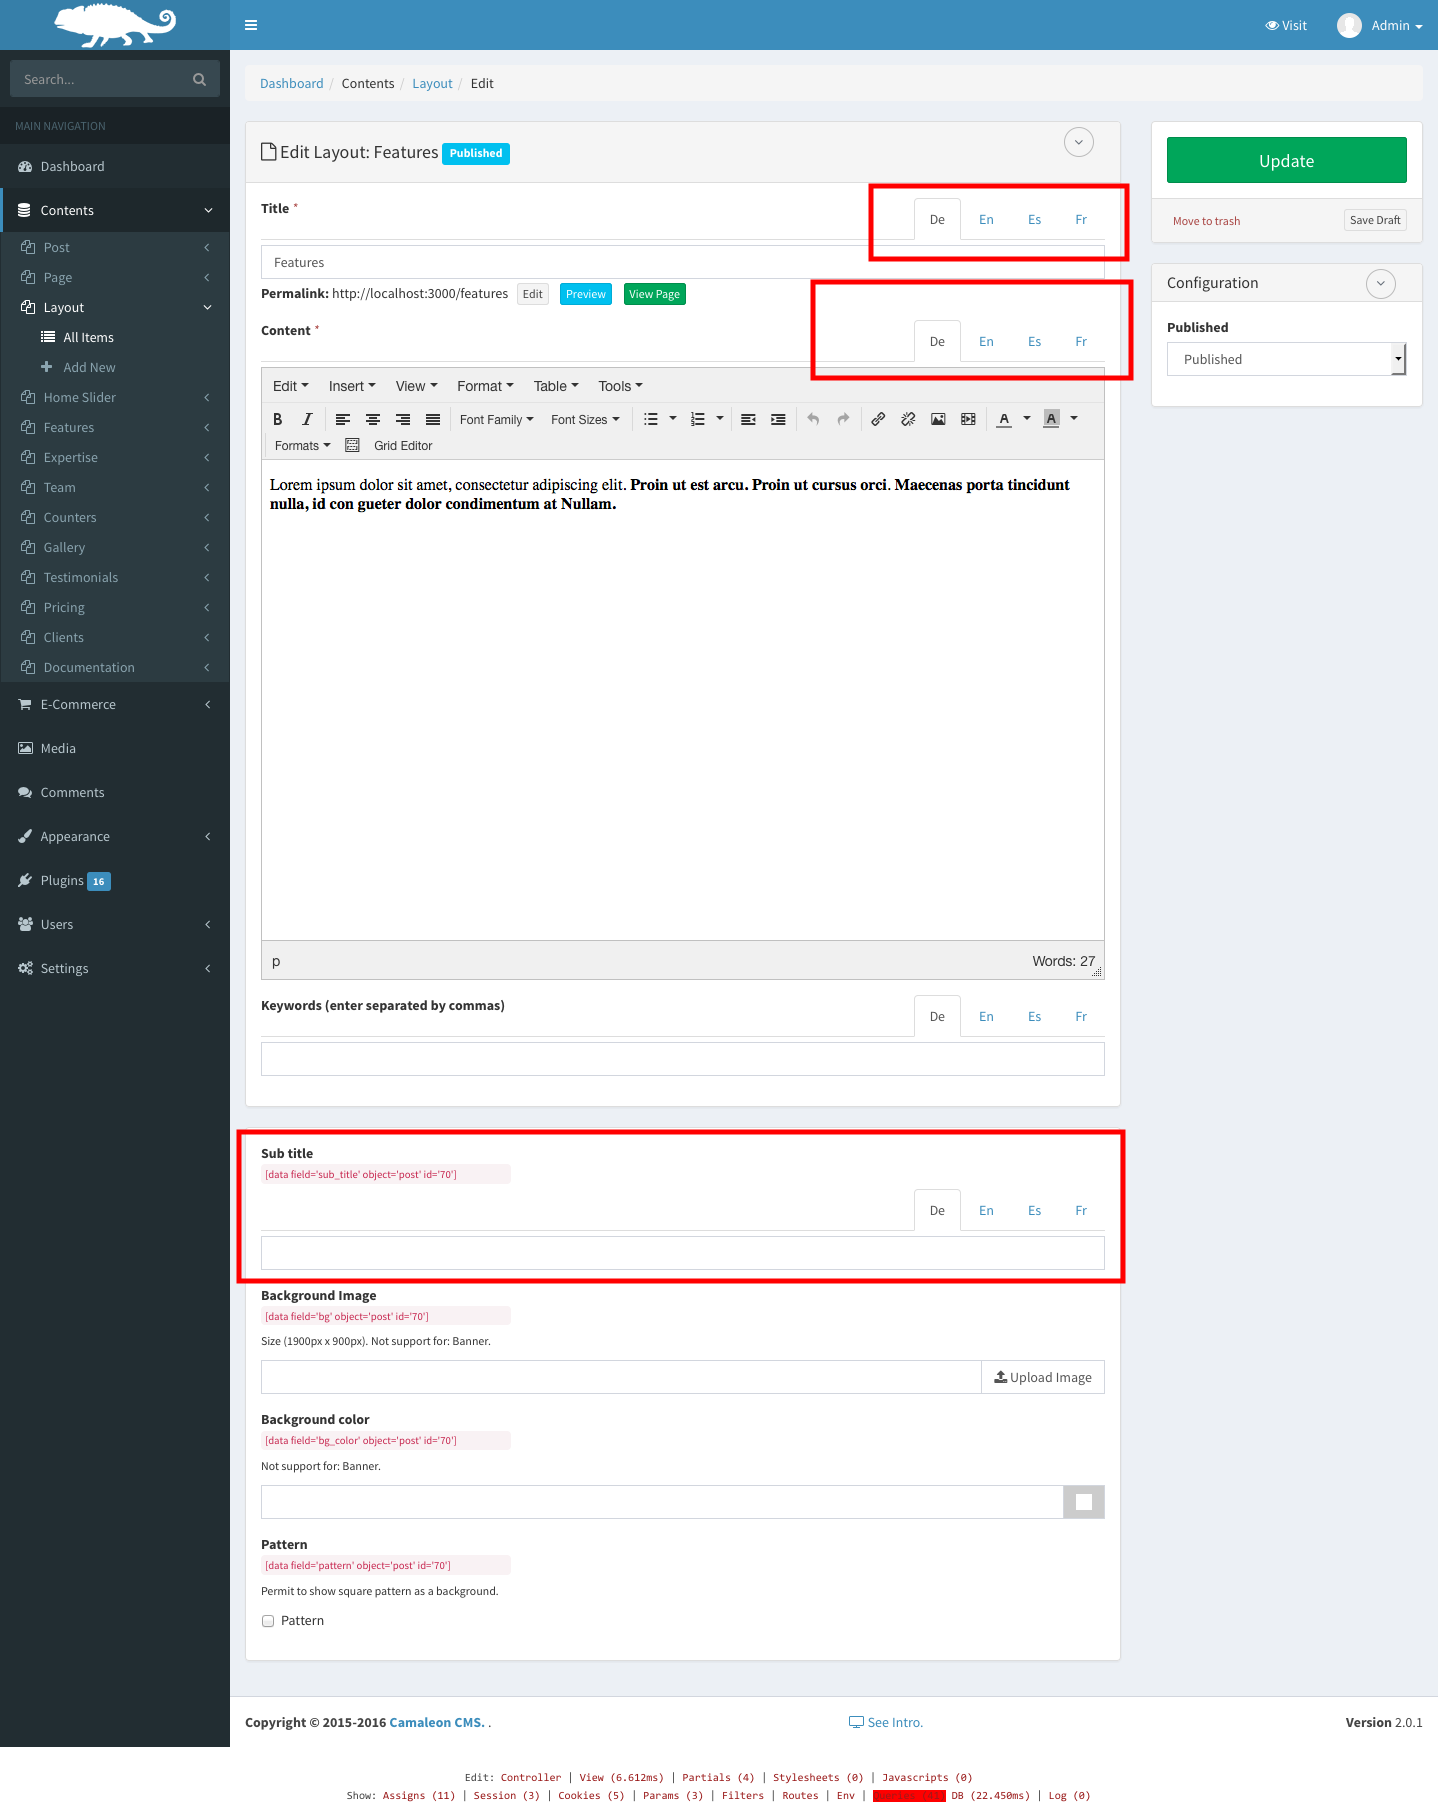This screenshot has height=1816, width=1438.
Task: Click the green Update button
Action: coord(1286,160)
